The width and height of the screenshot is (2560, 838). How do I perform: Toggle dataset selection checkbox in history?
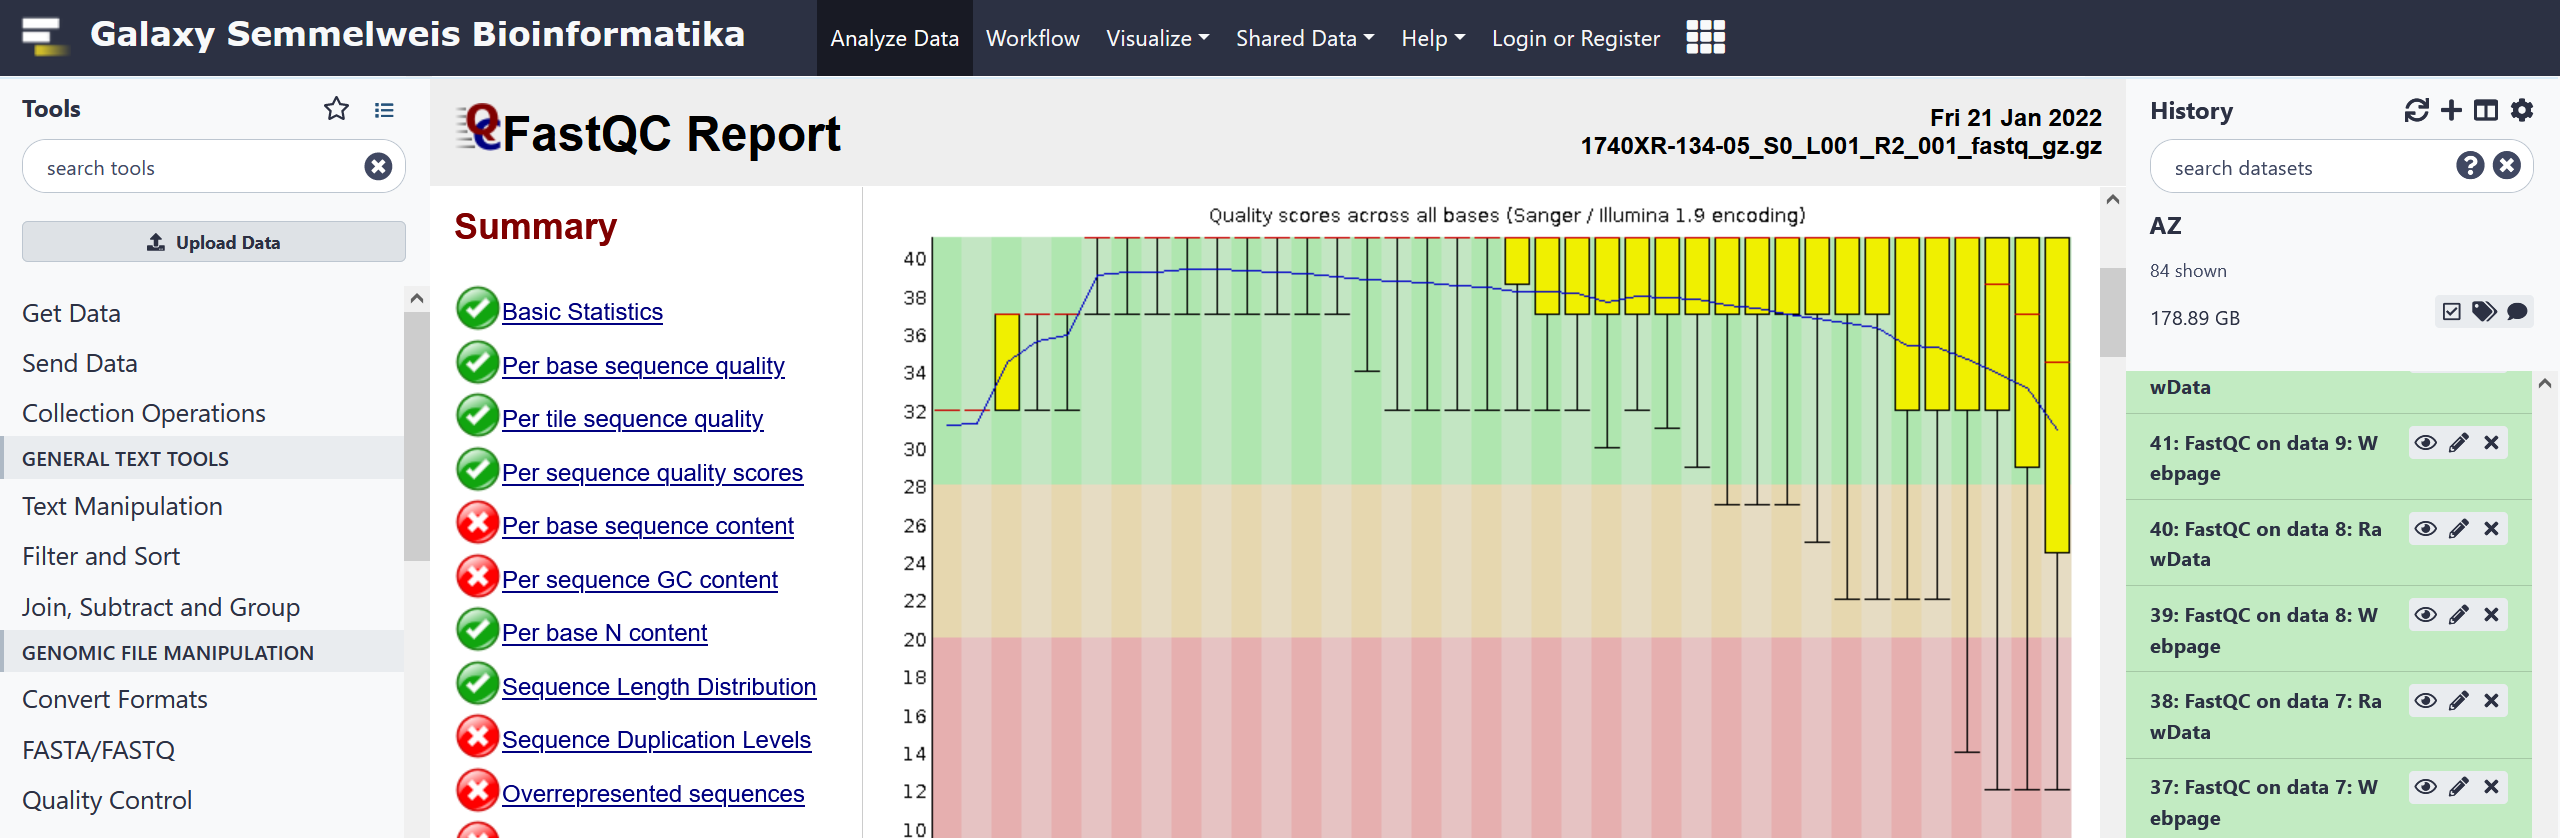click(x=2451, y=311)
